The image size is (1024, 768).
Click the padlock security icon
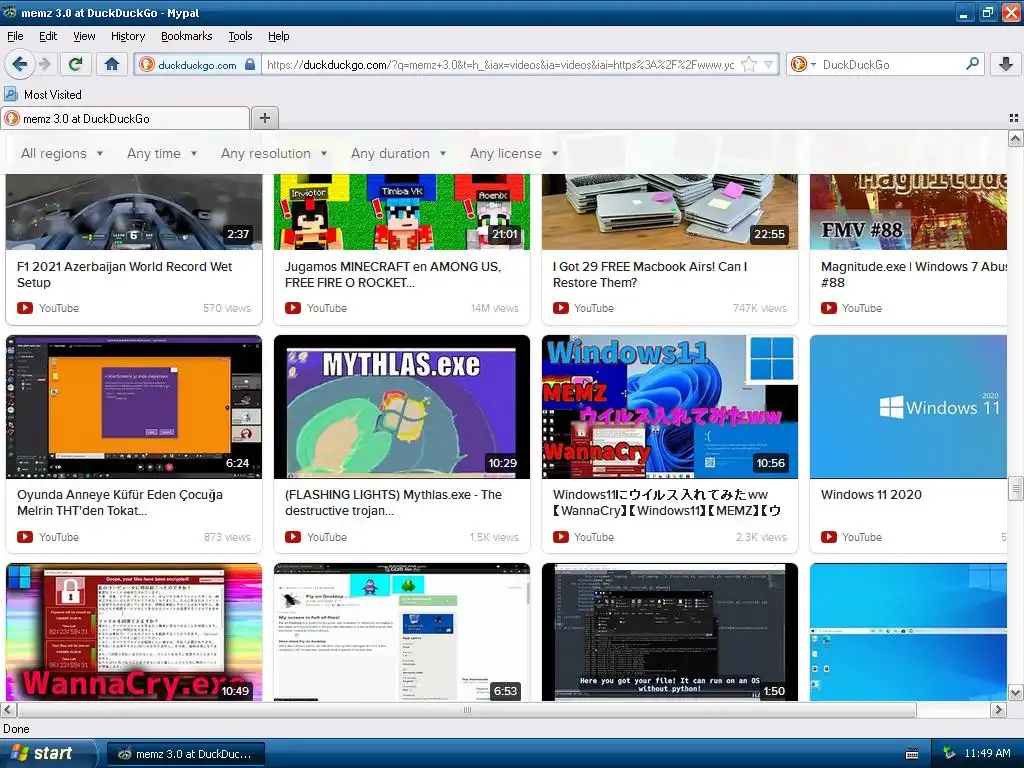(249, 64)
